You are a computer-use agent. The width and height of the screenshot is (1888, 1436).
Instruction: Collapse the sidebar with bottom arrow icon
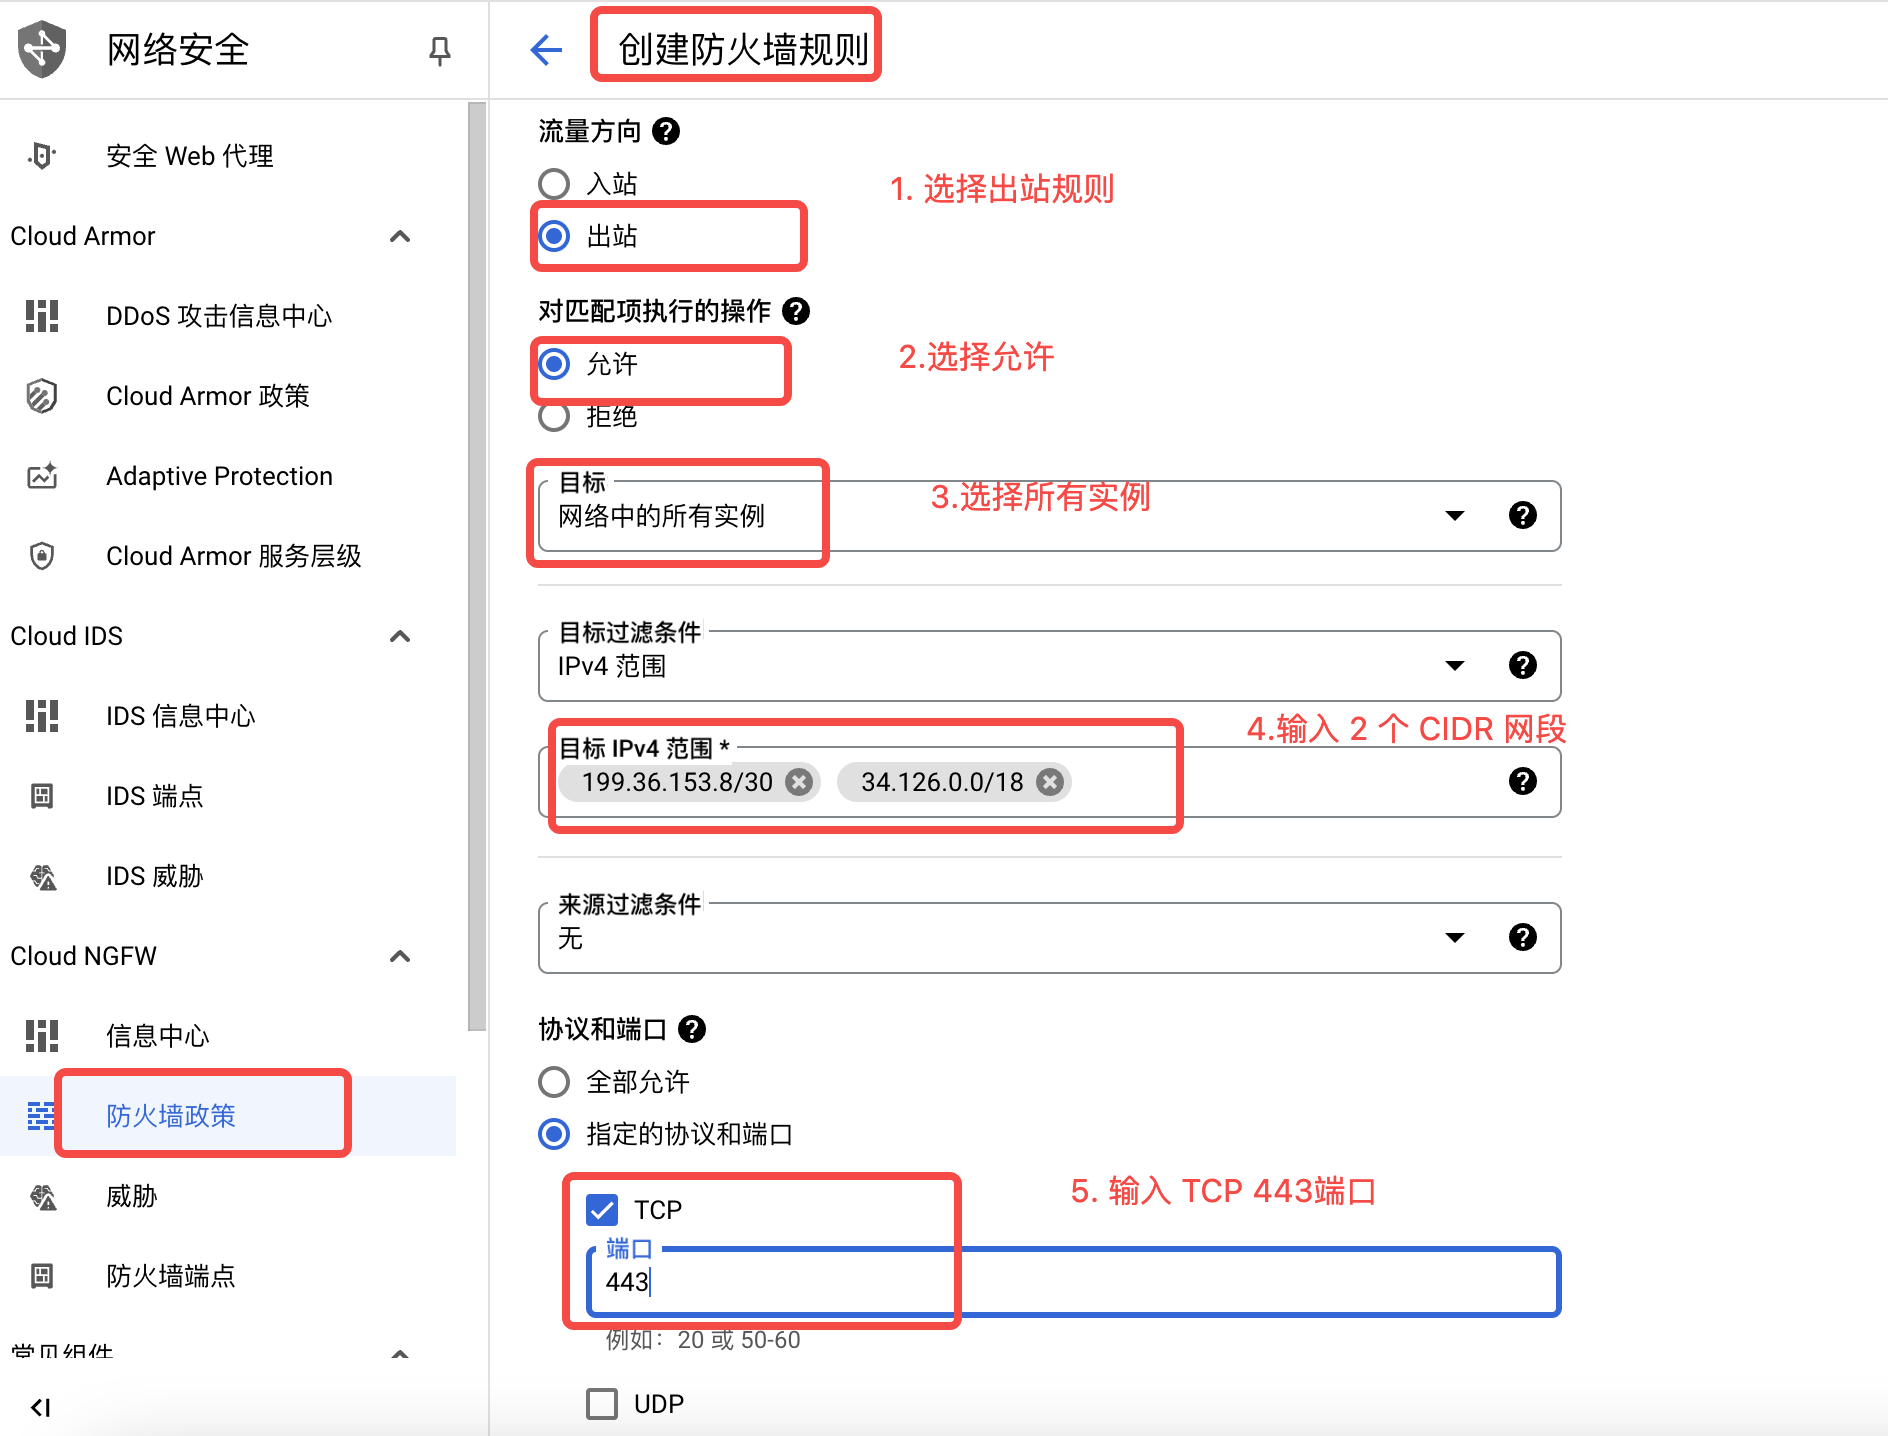tap(41, 1408)
